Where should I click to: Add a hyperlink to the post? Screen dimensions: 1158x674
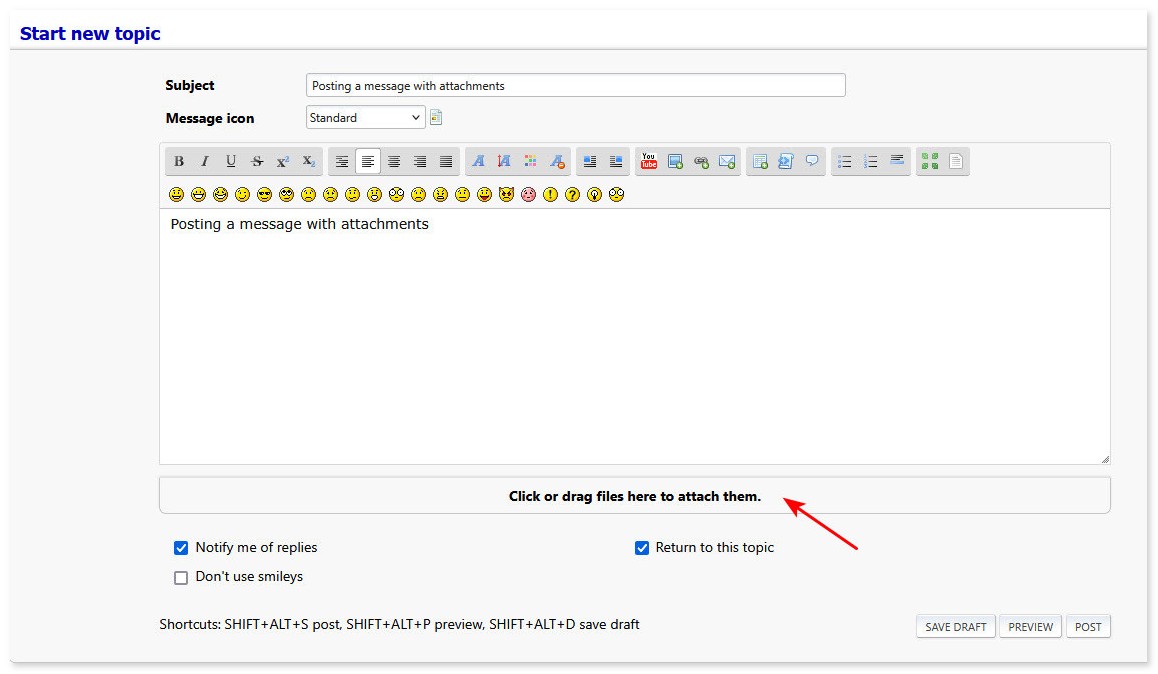(x=700, y=161)
